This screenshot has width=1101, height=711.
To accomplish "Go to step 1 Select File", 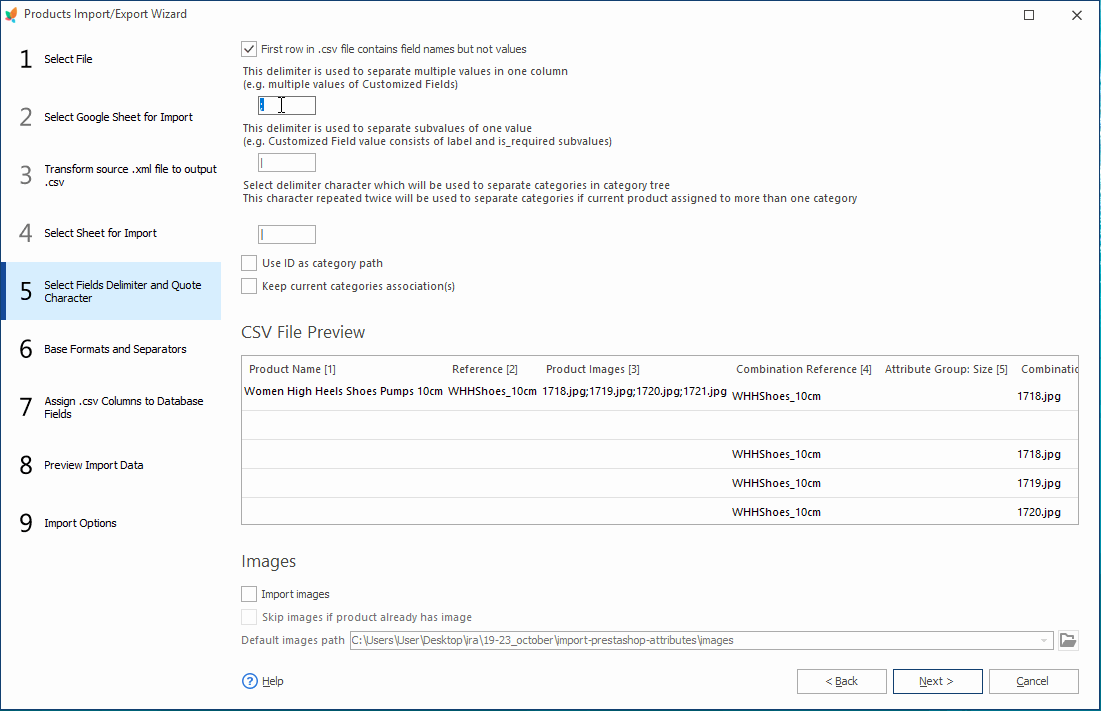I will point(111,59).
